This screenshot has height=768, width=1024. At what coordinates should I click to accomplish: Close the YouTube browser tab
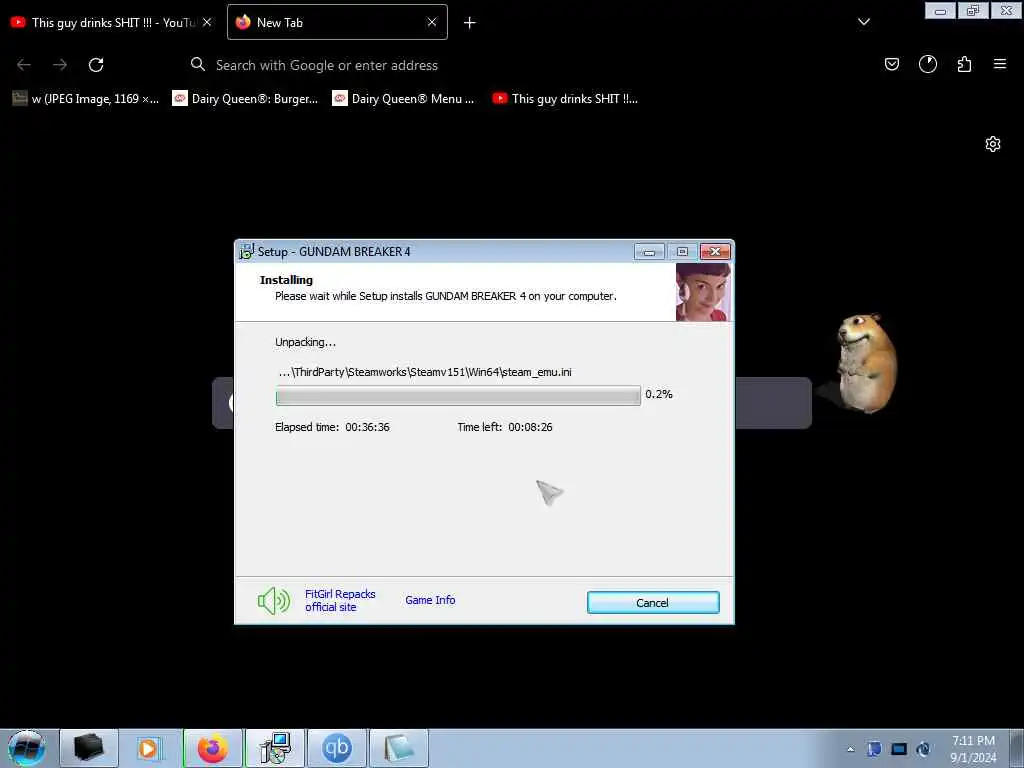[x=207, y=22]
